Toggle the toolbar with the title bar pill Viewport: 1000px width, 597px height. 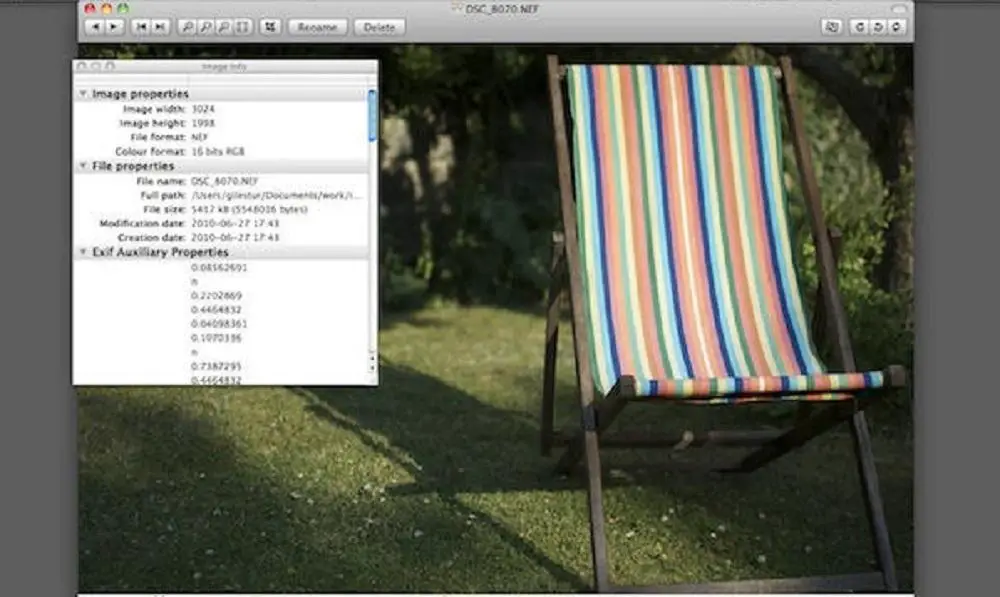900,8
